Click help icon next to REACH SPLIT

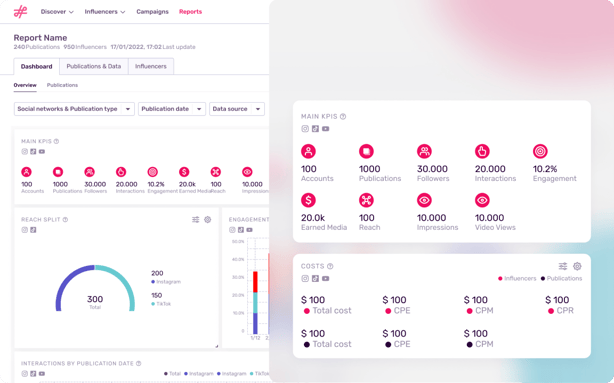point(65,220)
